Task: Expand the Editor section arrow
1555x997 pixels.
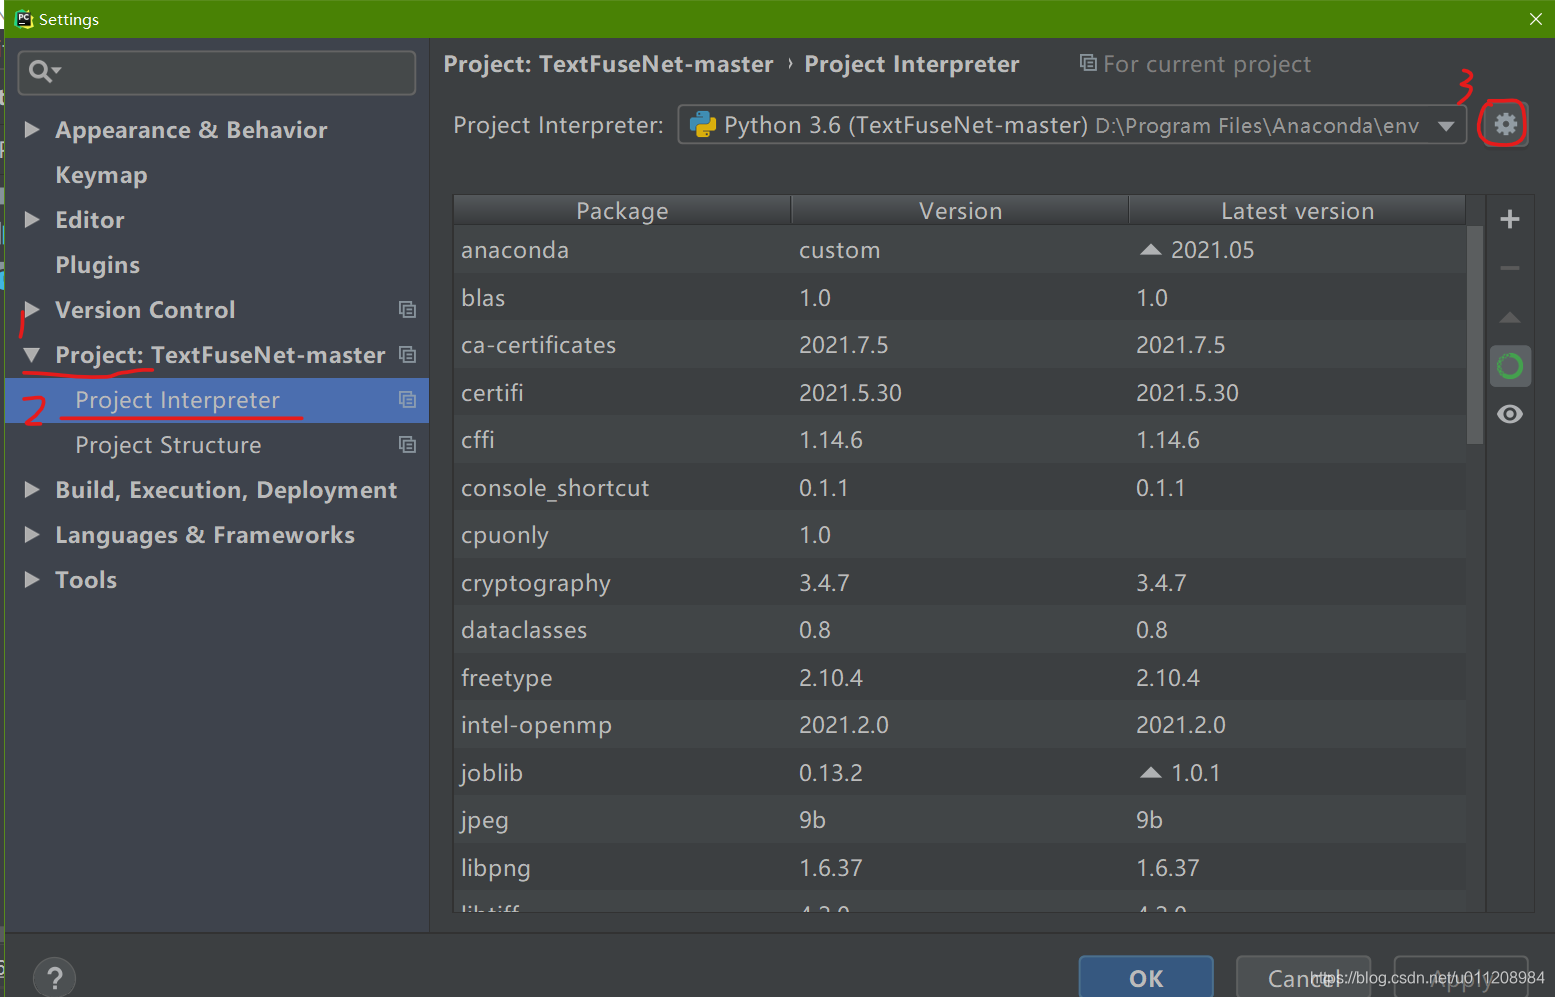Action: [x=32, y=220]
